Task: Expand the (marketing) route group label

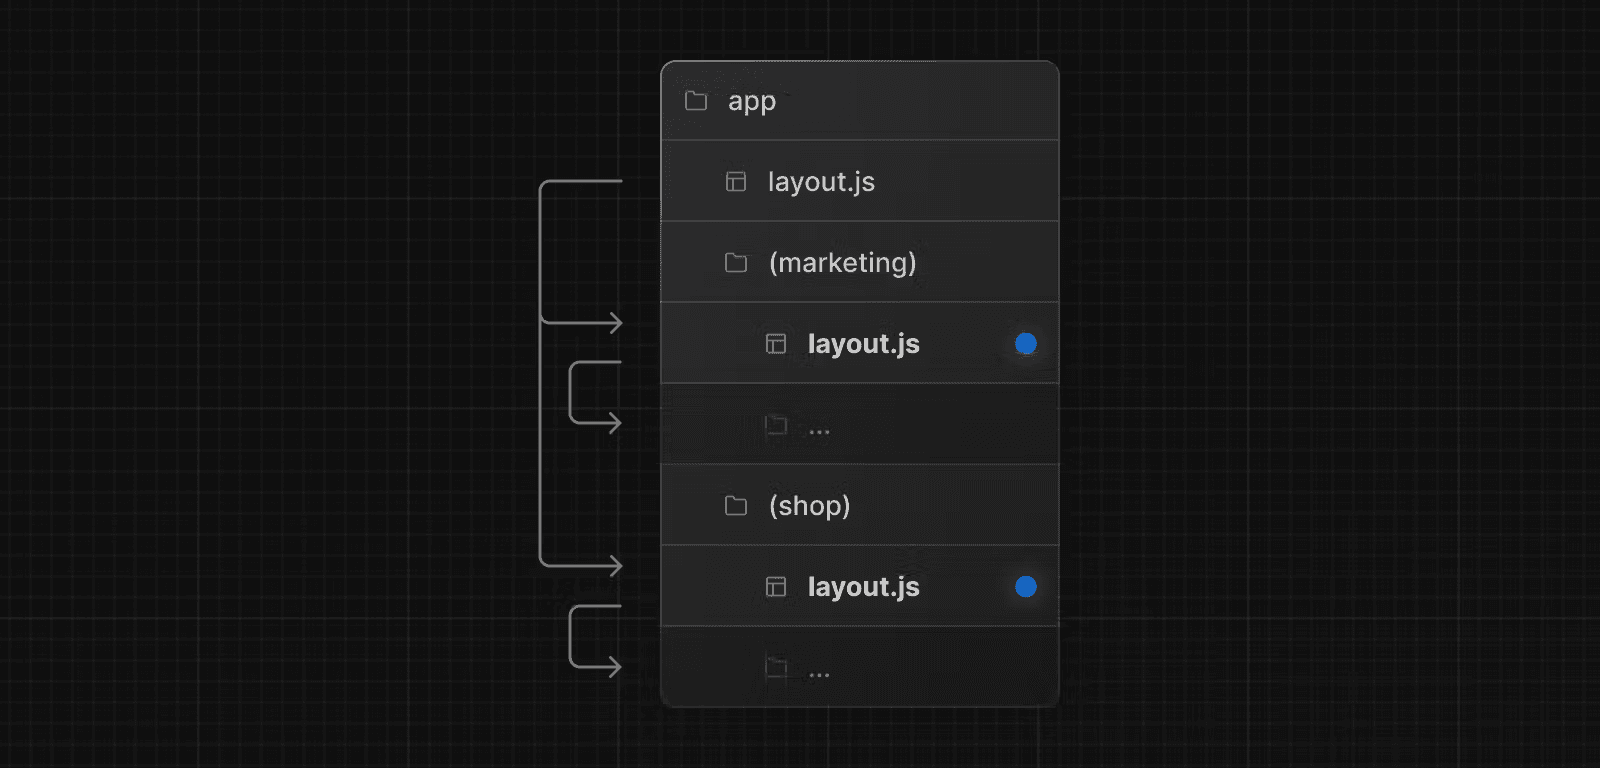Action: tap(842, 263)
